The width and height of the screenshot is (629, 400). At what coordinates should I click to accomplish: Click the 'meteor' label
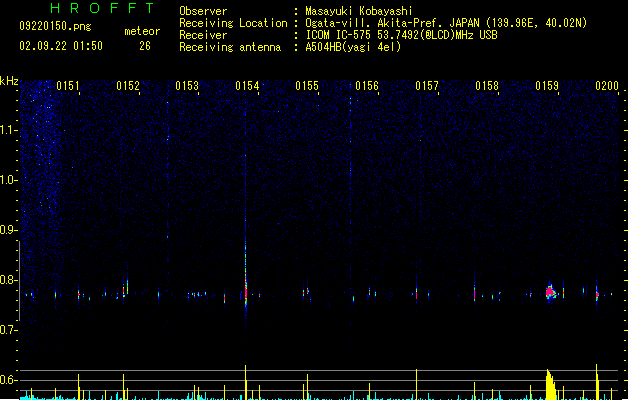pyautogui.click(x=142, y=31)
